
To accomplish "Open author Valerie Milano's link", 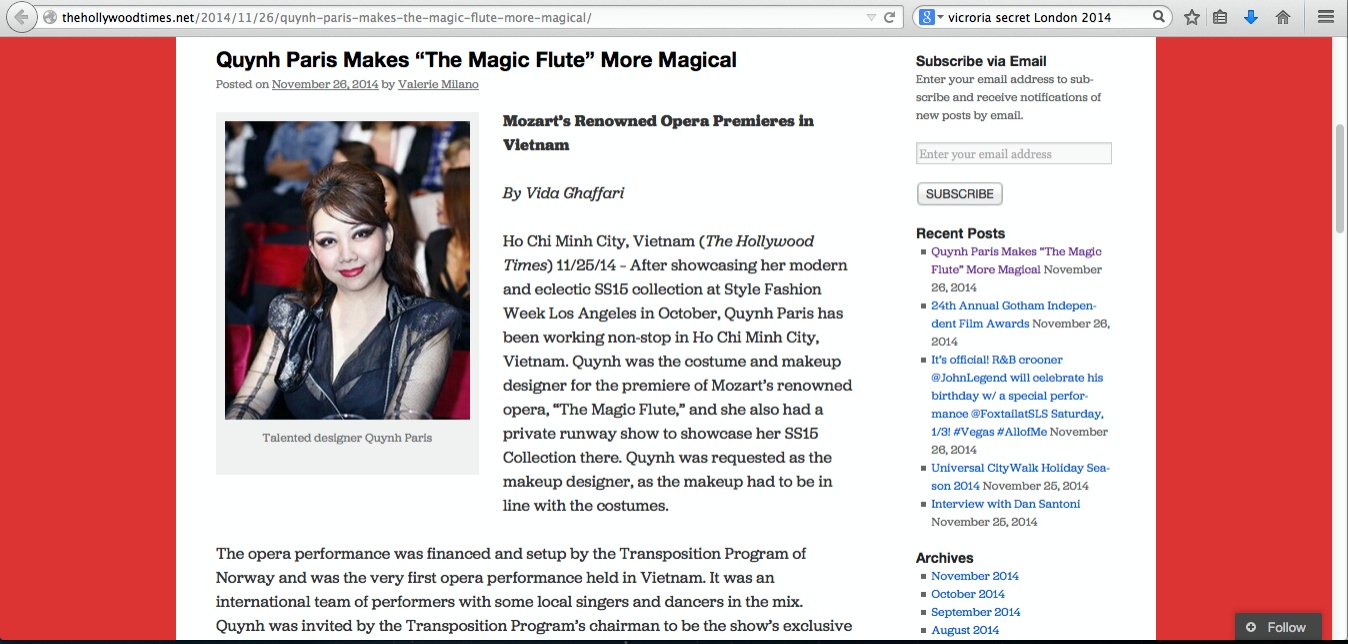I will 438,85.
